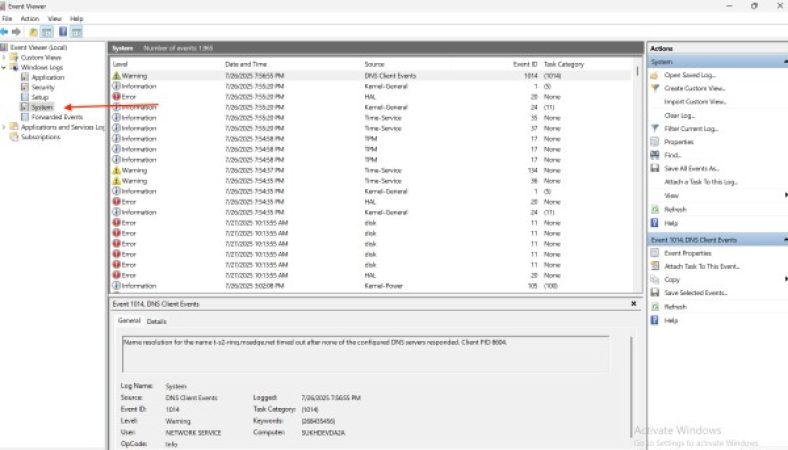Click the Back arrow toolbar icon
The height and width of the screenshot is (450, 788).
click(4, 32)
